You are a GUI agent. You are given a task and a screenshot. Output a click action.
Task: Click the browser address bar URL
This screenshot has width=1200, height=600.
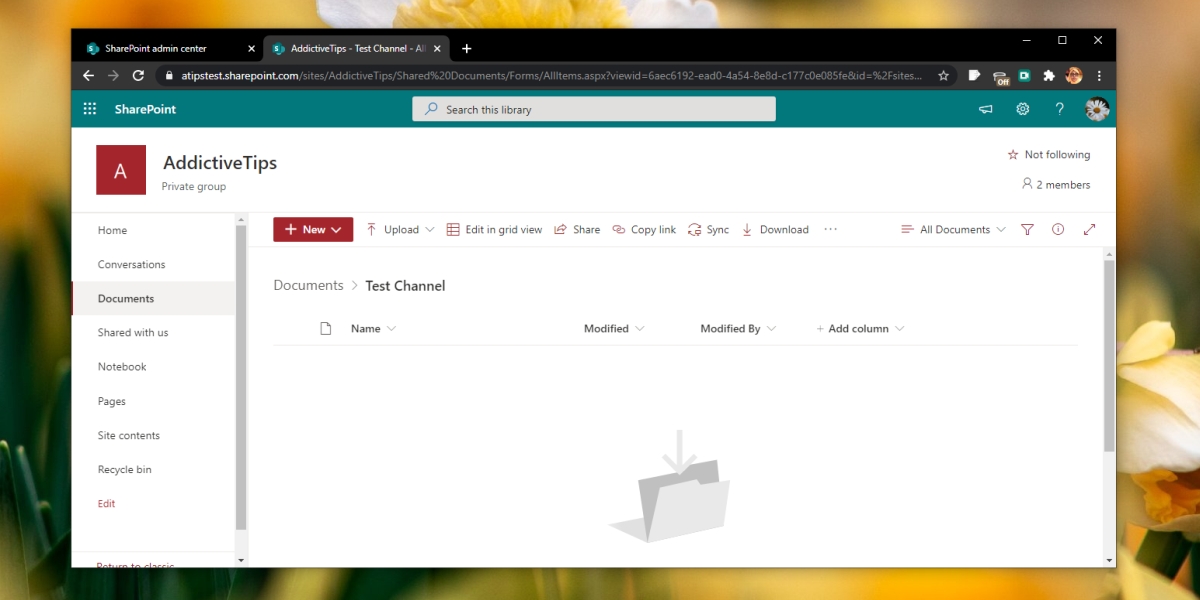tap(552, 75)
